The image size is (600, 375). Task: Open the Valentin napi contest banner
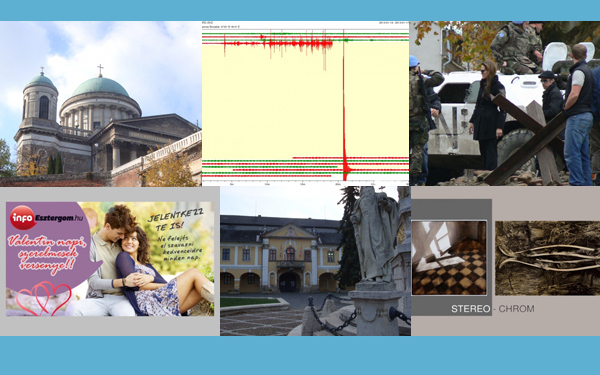click(x=110, y=259)
